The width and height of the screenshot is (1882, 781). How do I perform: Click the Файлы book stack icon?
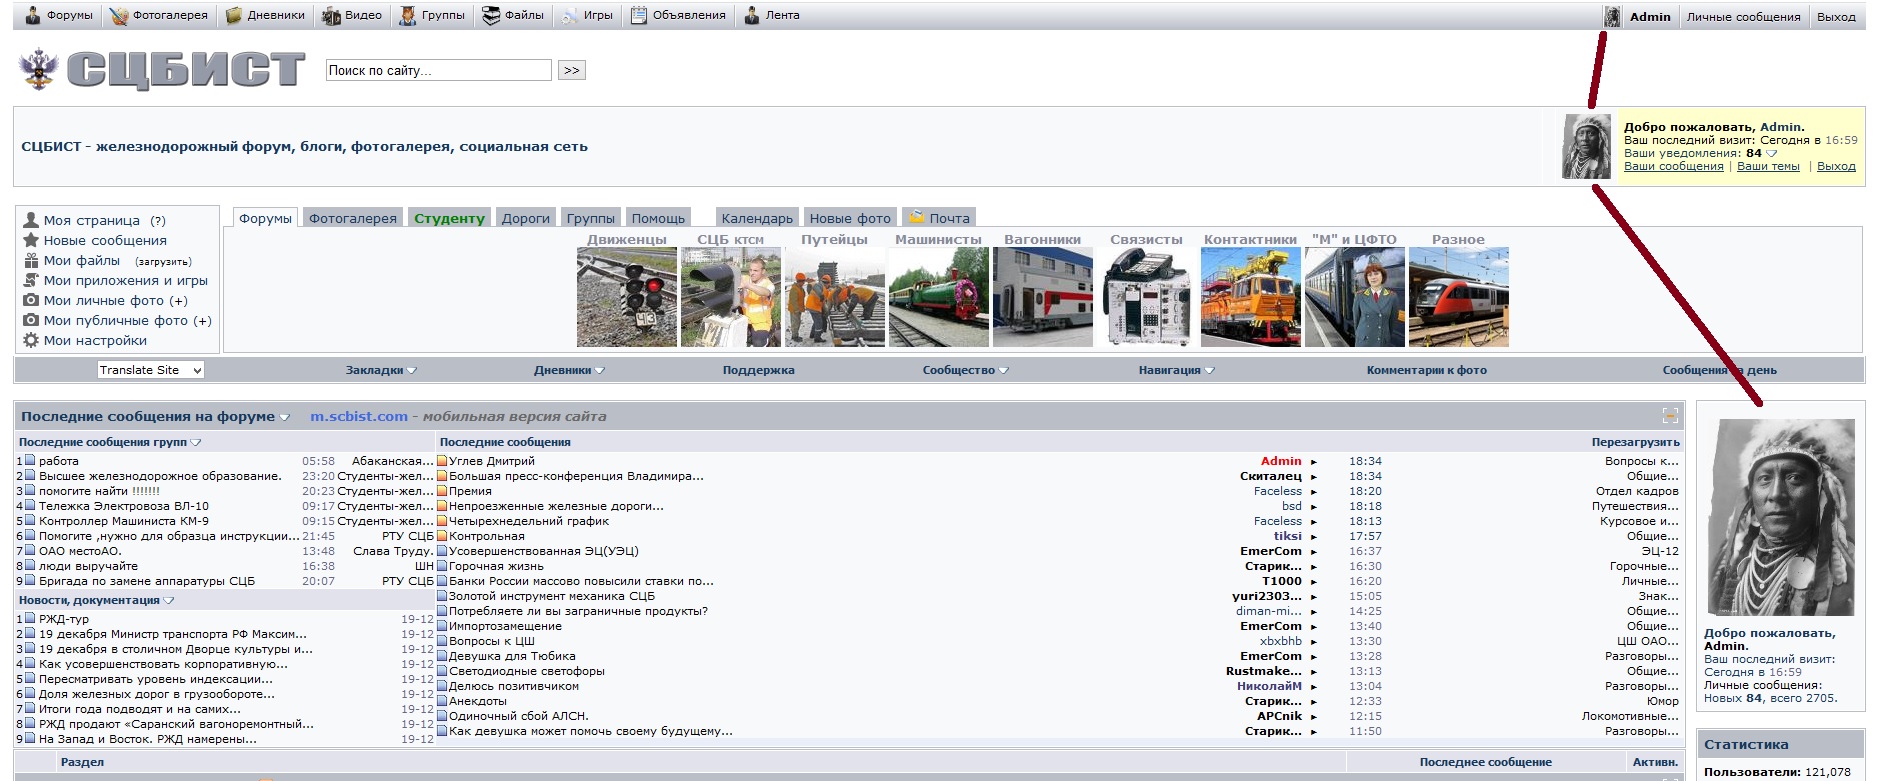pyautogui.click(x=491, y=16)
